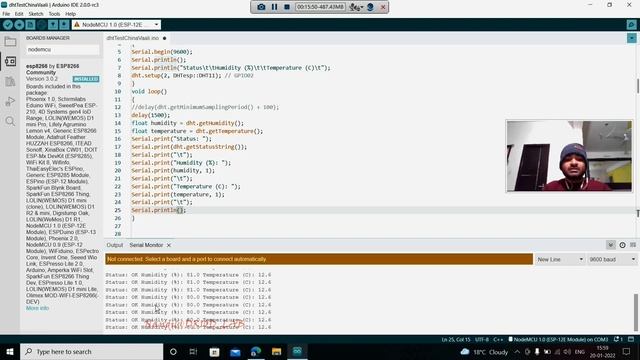Expand hidden system tray icons chevron
This screenshot has width=640, height=360.
(x=517, y=351)
